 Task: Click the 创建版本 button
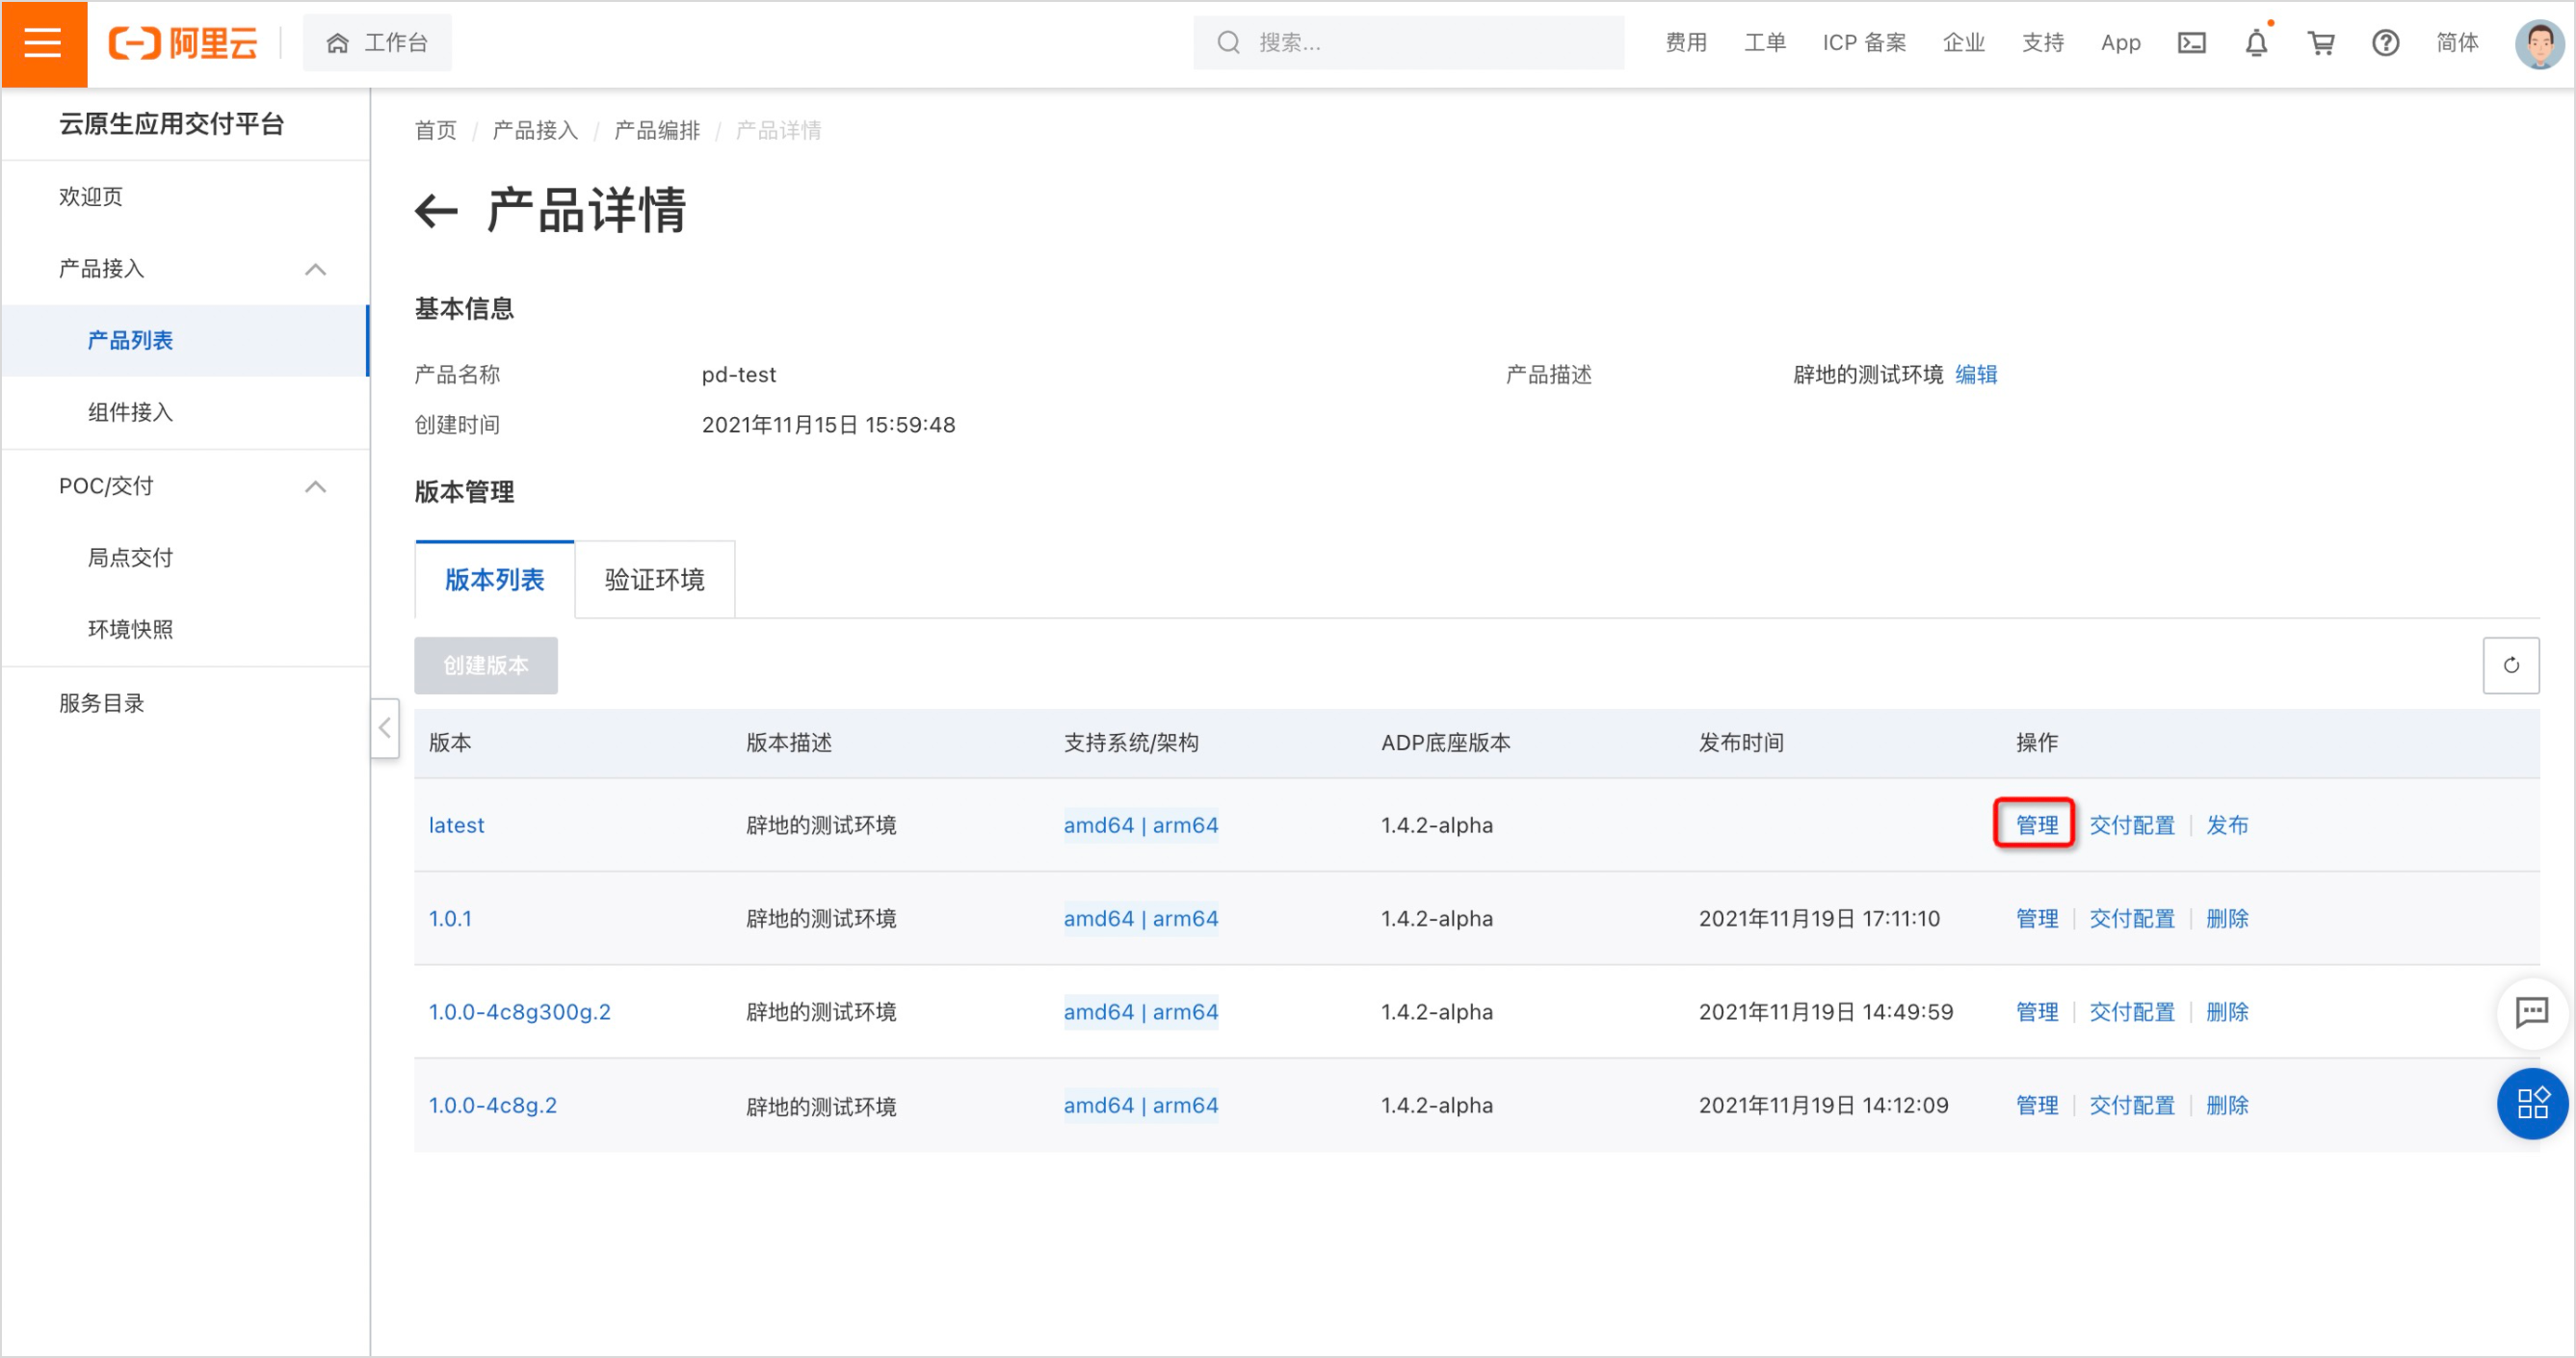coord(486,665)
